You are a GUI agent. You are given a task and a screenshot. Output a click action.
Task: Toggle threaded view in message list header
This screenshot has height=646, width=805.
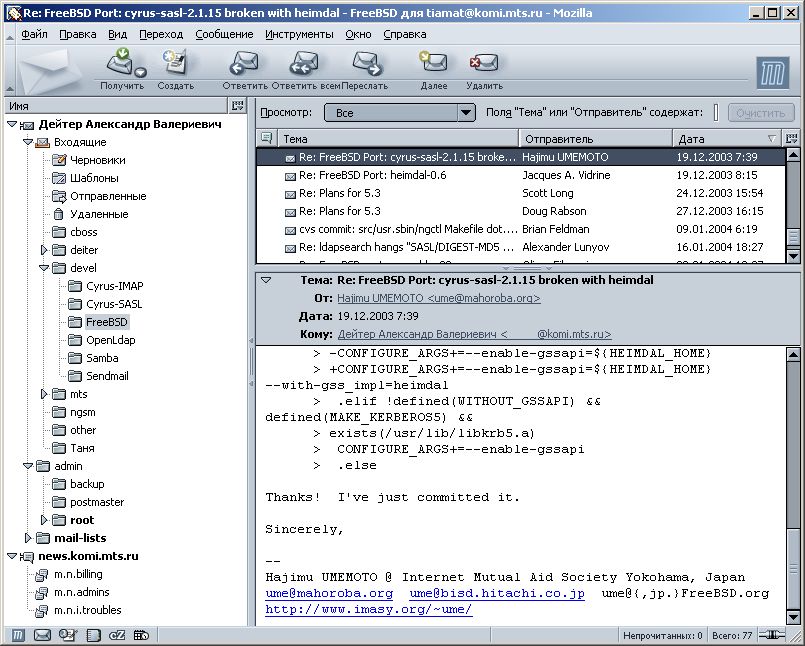[x=266, y=139]
